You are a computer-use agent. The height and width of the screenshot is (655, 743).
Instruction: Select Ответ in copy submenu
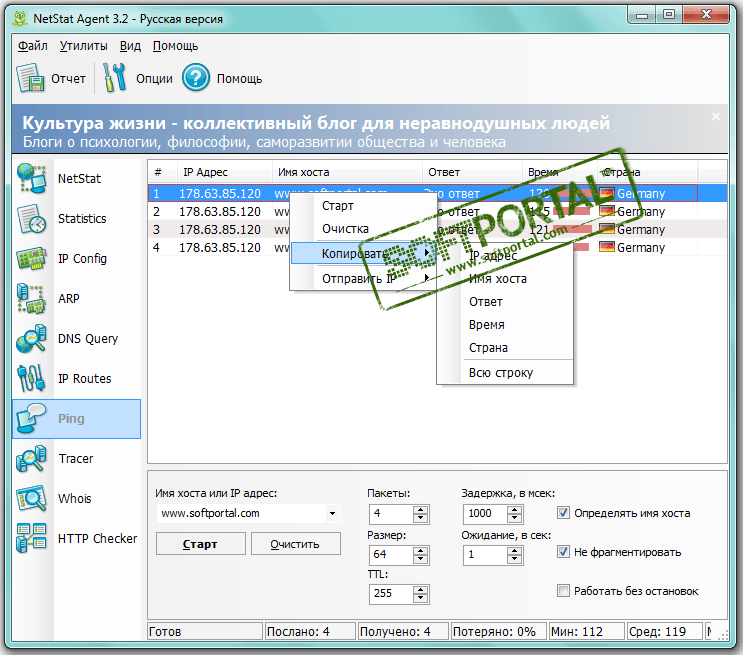[x=505, y=301]
